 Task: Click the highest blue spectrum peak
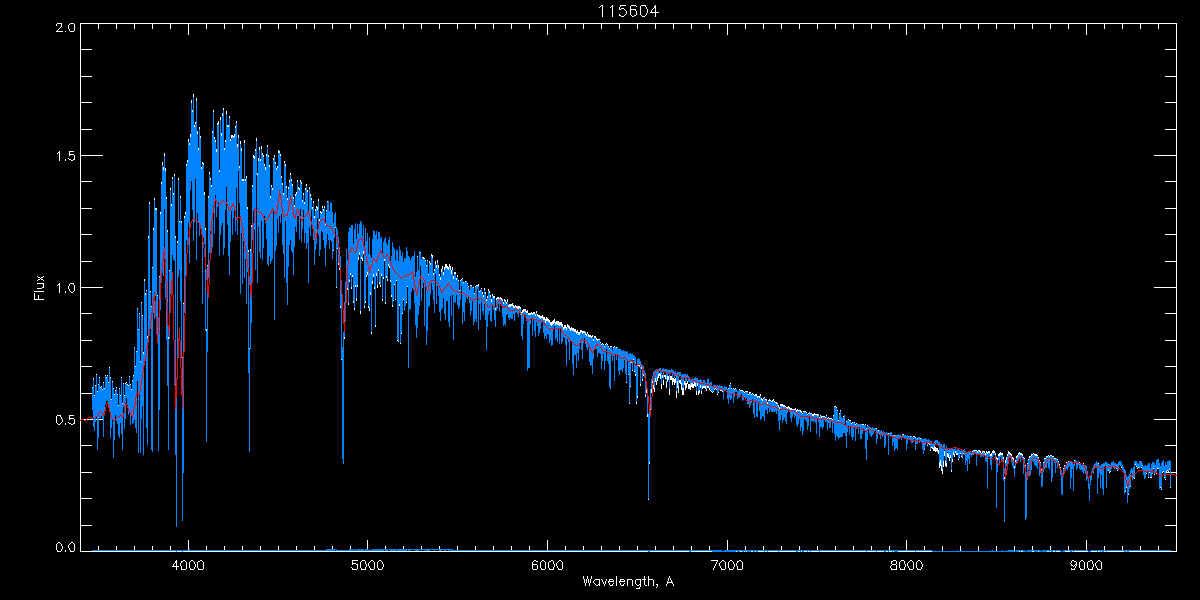(x=192, y=98)
